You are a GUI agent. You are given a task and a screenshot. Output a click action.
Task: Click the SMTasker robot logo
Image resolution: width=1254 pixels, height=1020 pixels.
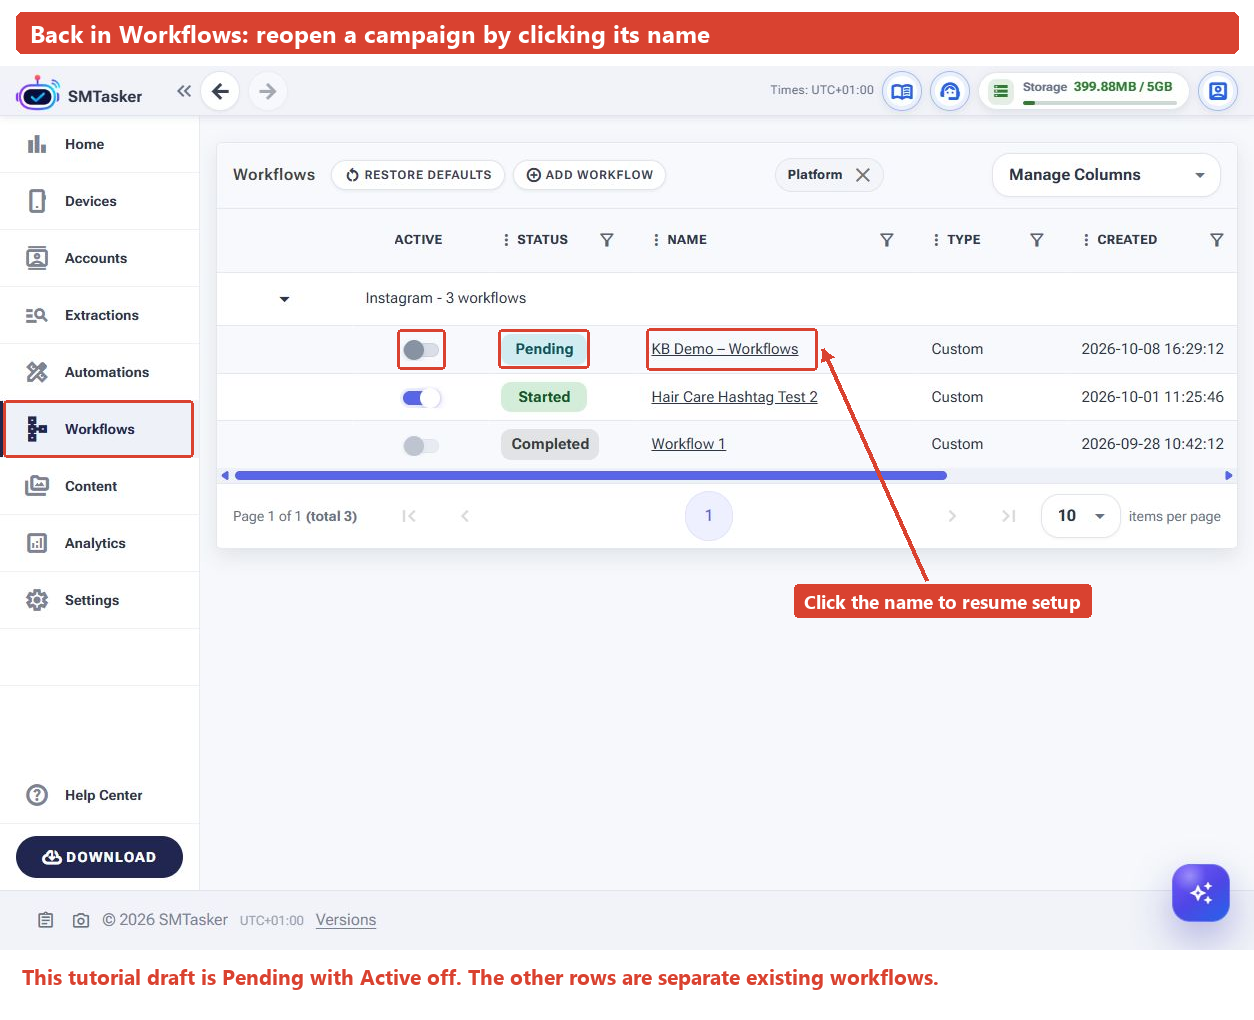click(37, 93)
